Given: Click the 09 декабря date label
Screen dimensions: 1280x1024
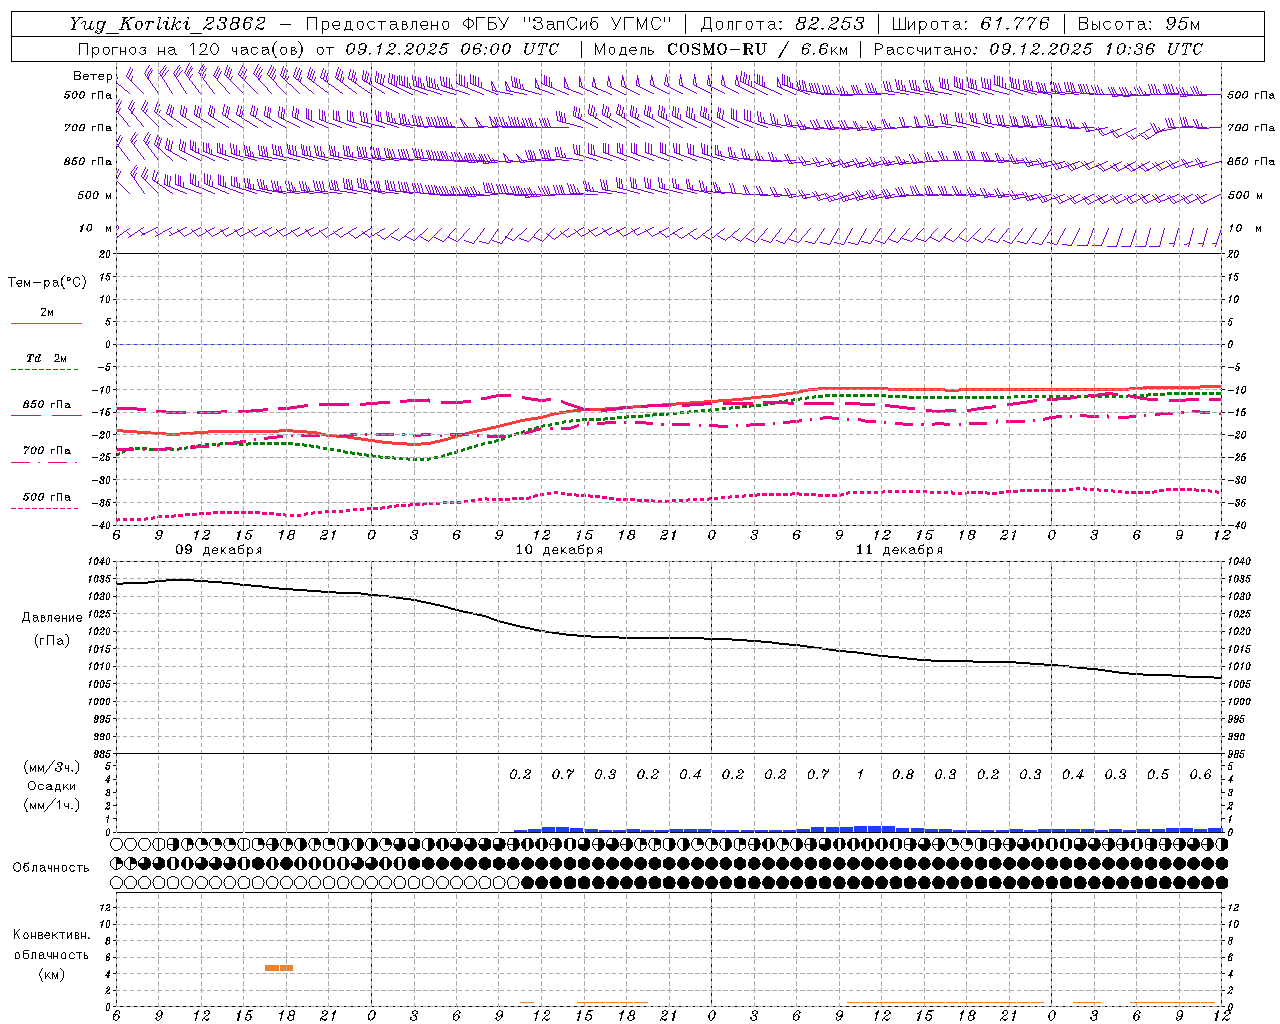Looking at the screenshot, I should [219, 550].
